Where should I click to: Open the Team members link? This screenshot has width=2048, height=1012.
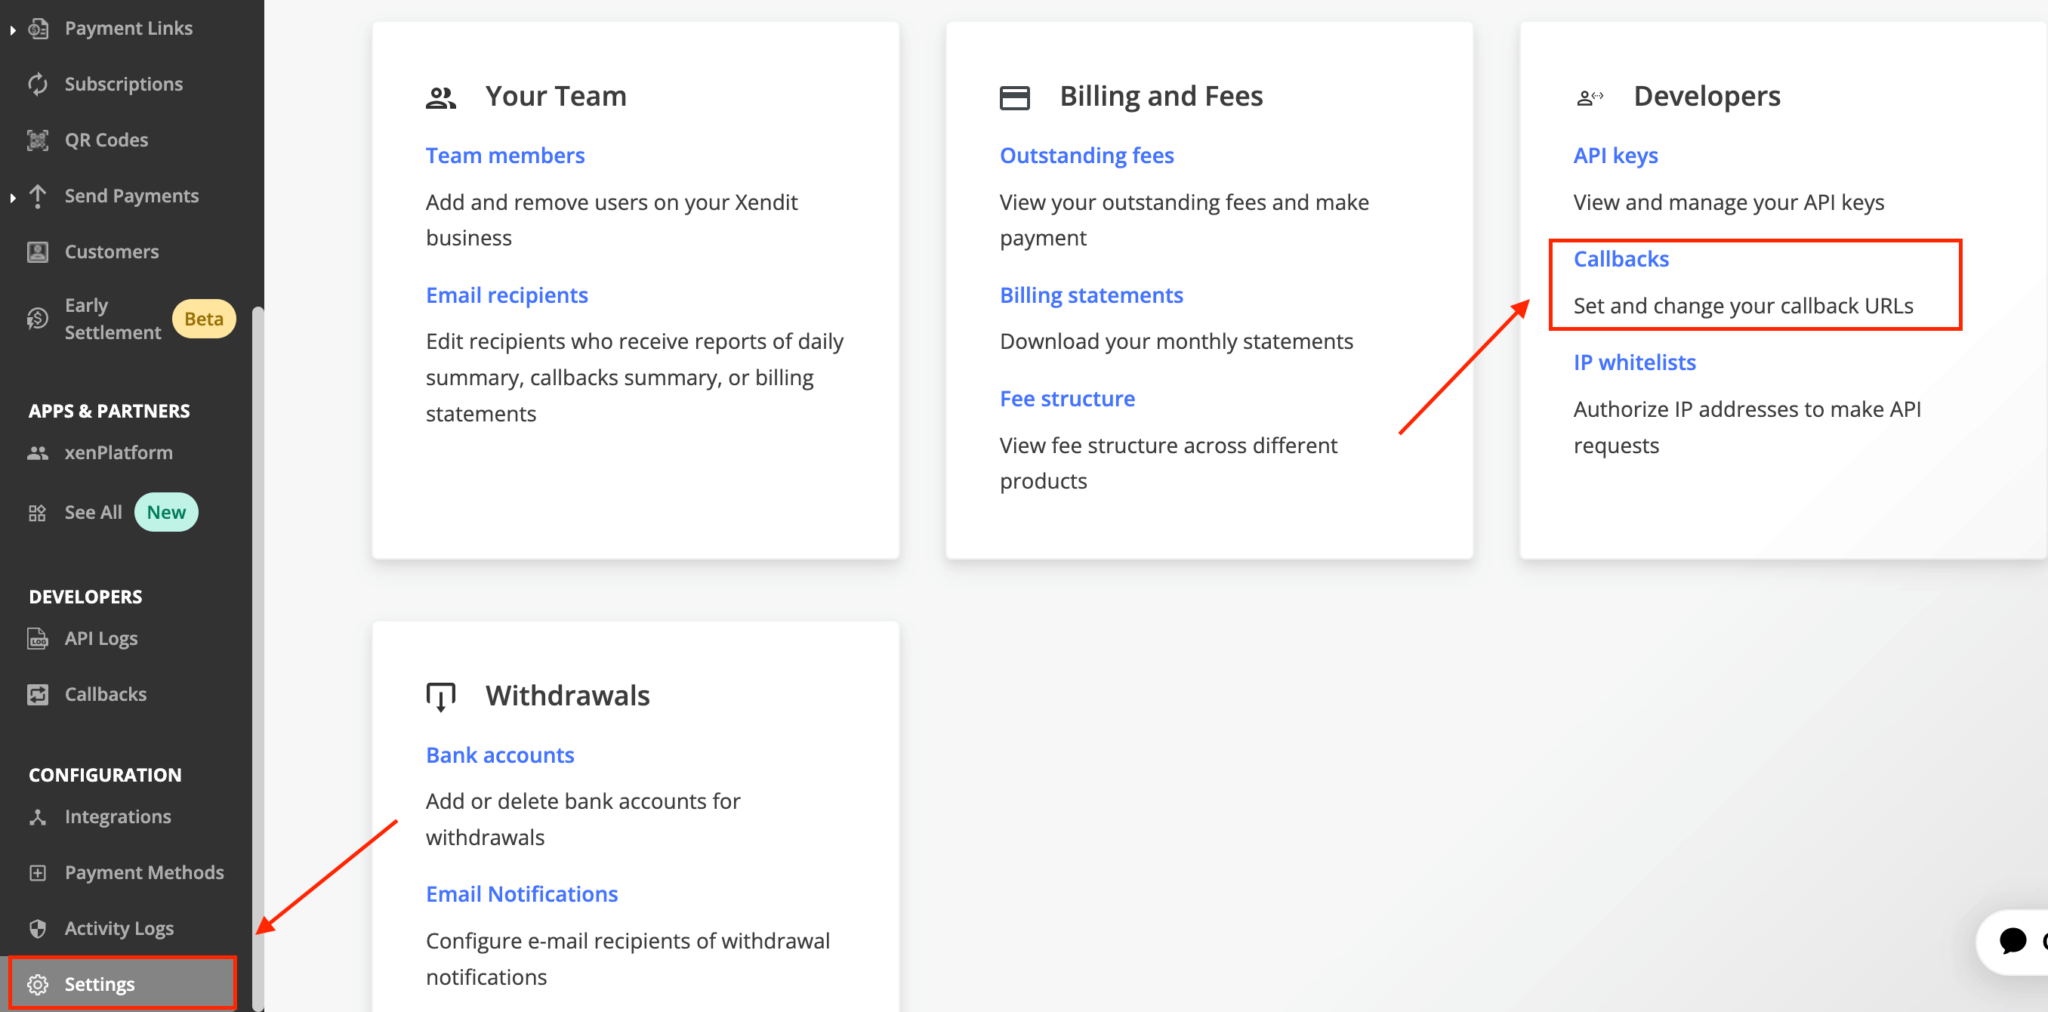(x=505, y=156)
